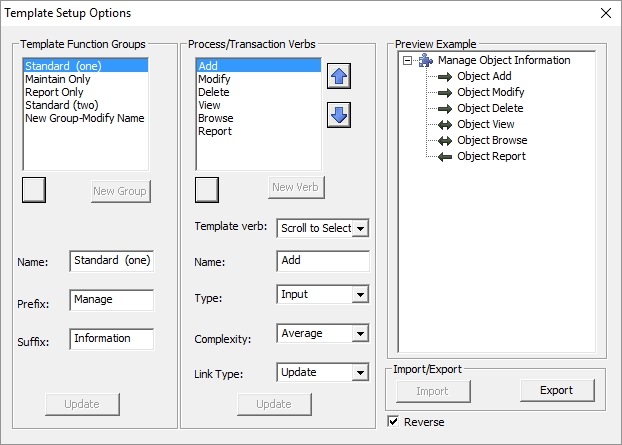This screenshot has height=445, width=622.
Task: Click blank square button under verbs list
Action: tap(206, 188)
